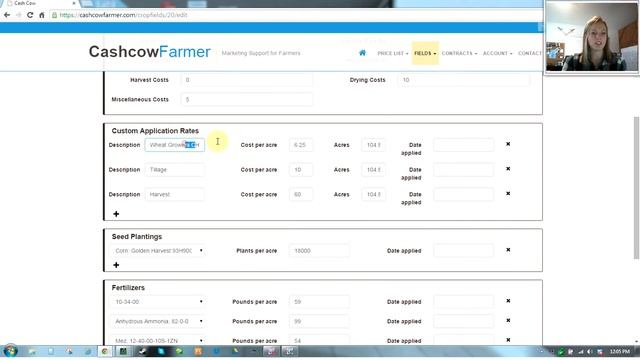The image size is (640, 360).
Task: Edit plants per acre value 18000
Action: pos(319,251)
